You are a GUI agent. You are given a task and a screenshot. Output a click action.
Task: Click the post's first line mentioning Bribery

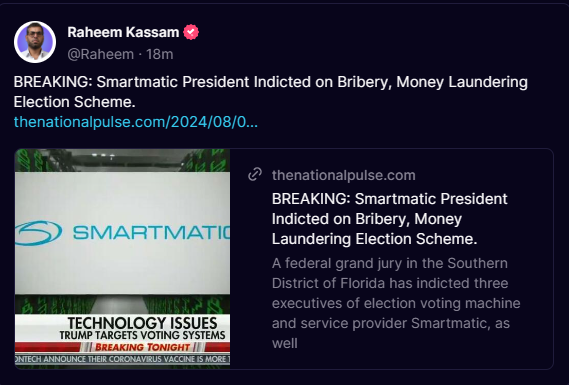(x=271, y=82)
